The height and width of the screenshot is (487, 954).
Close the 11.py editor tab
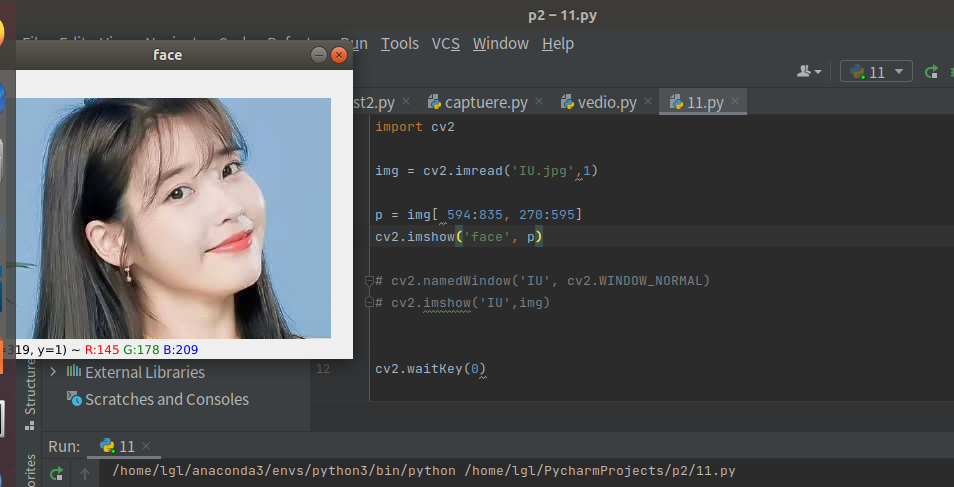click(x=735, y=101)
